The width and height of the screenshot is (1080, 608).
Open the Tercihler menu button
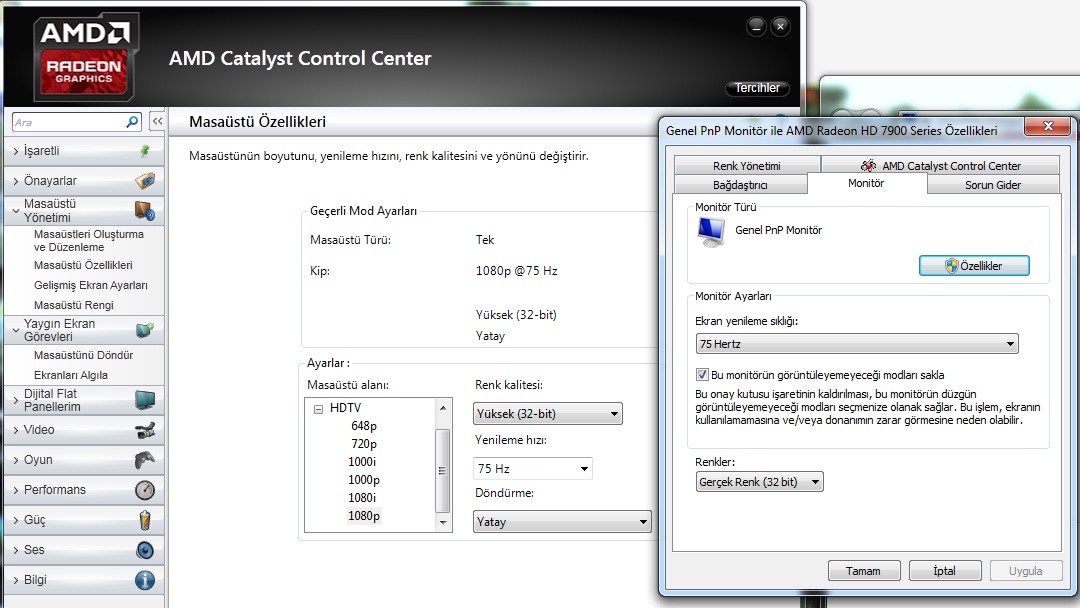(757, 88)
